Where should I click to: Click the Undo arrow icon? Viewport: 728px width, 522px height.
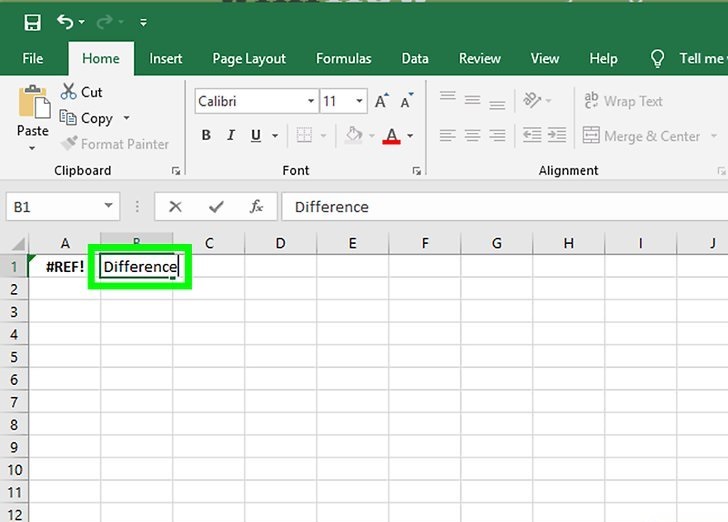66,22
